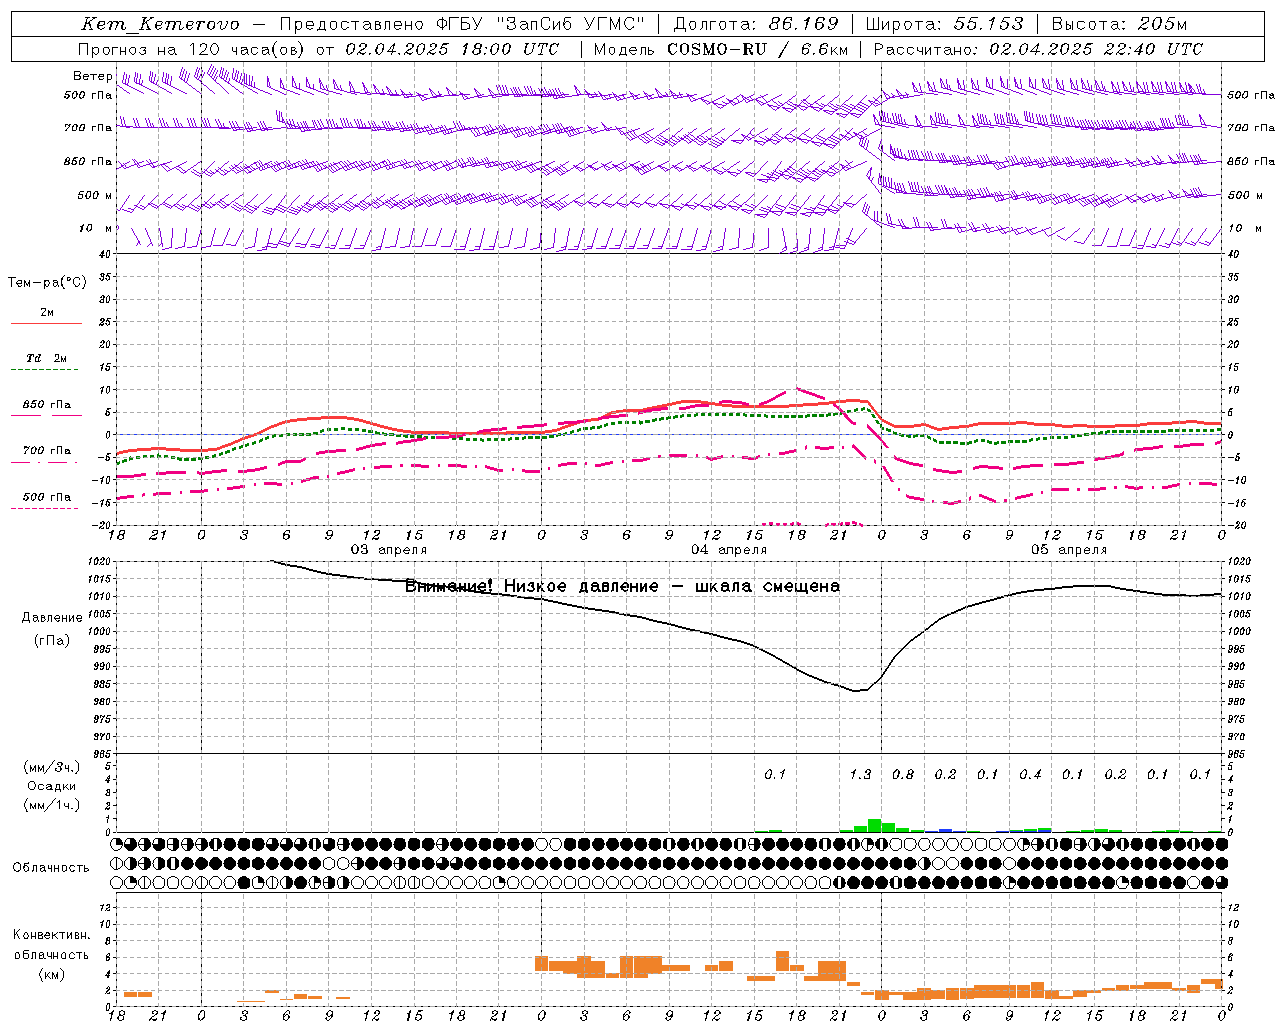This screenshot has width=1280, height=1024.
Task: Click the '04 апреля' date label
Action: click(x=729, y=550)
